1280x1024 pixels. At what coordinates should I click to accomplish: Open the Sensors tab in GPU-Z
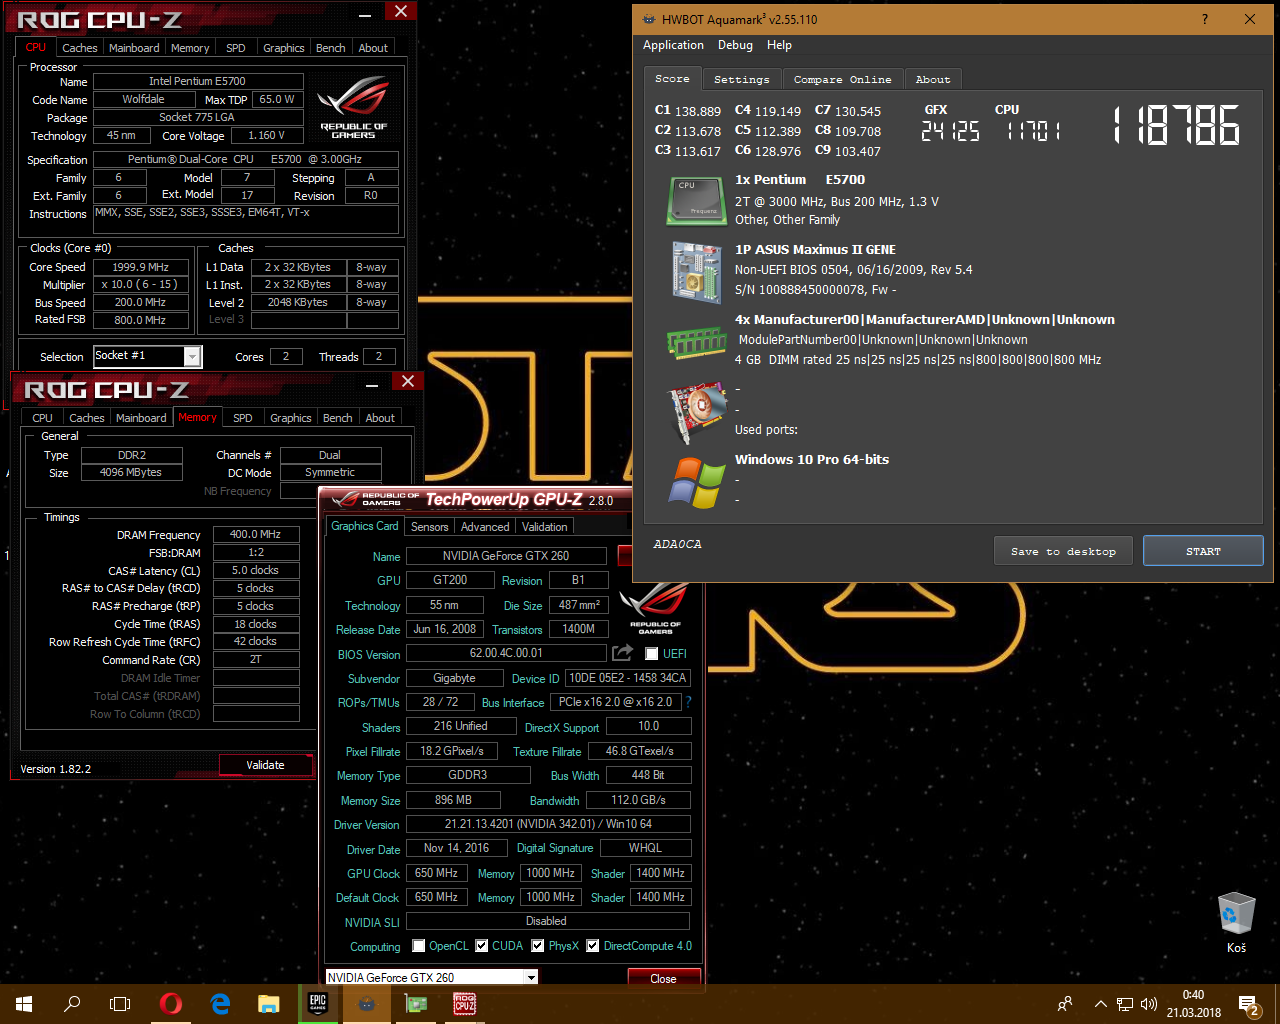point(430,526)
